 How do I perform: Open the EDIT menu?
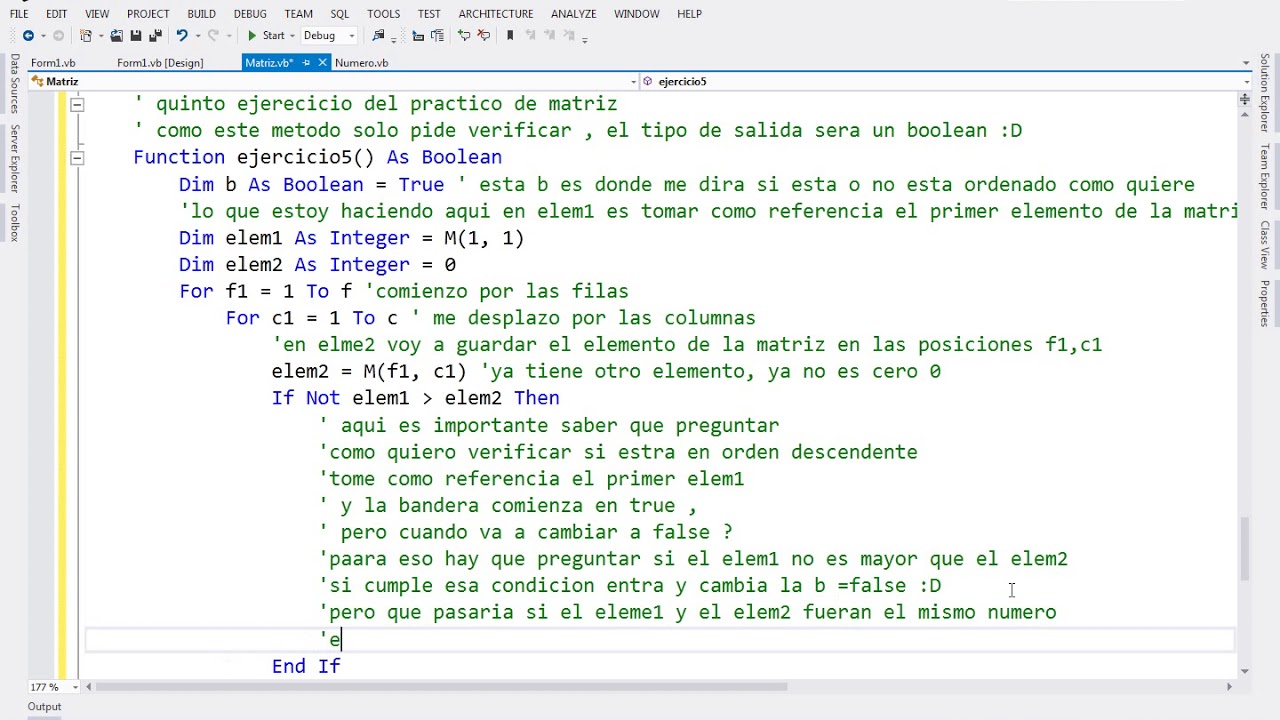(x=56, y=14)
